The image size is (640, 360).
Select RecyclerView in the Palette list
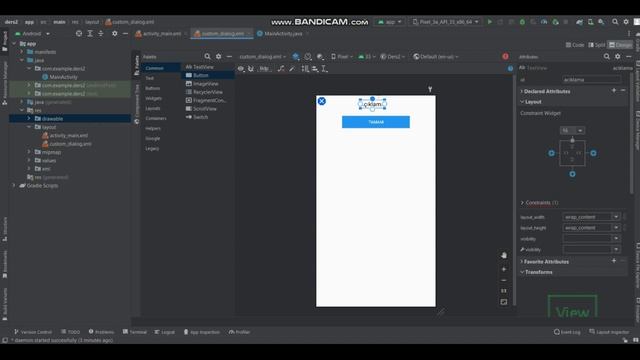[x=208, y=92]
